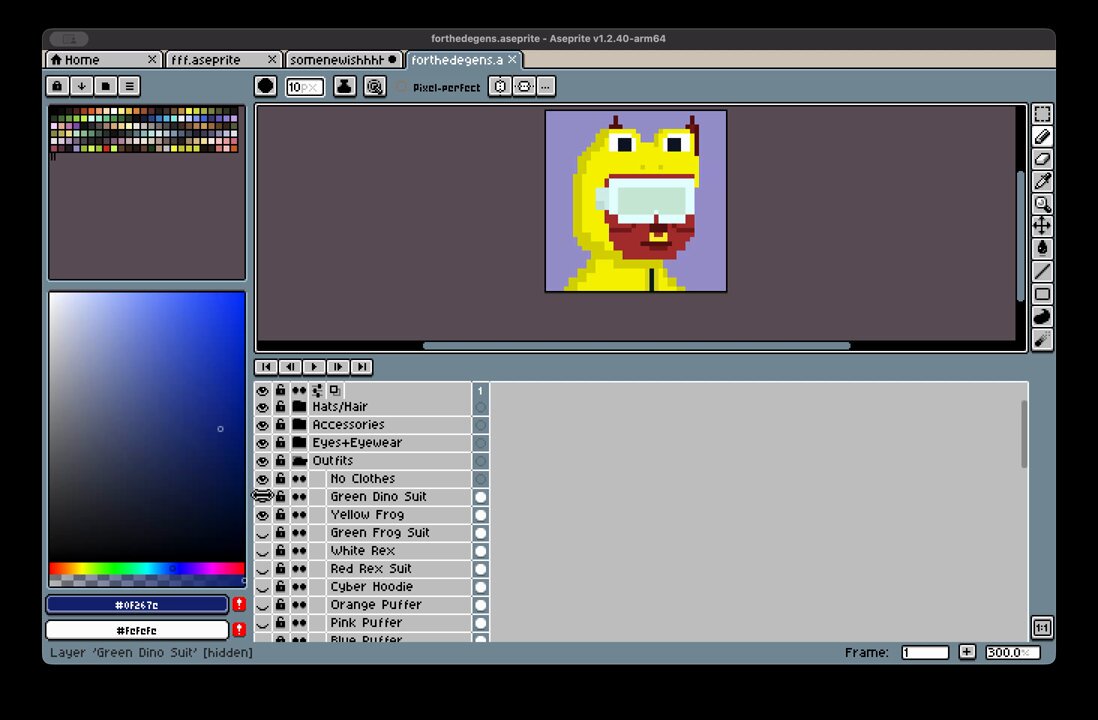Select the Eraser tool
Image resolution: width=1098 pixels, height=720 pixels.
click(1042, 159)
